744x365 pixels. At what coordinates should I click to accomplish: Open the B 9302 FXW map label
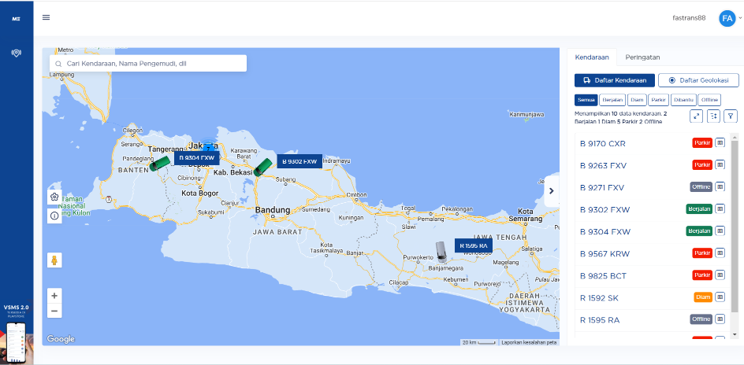pyautogui.click(x=299, y=161)
